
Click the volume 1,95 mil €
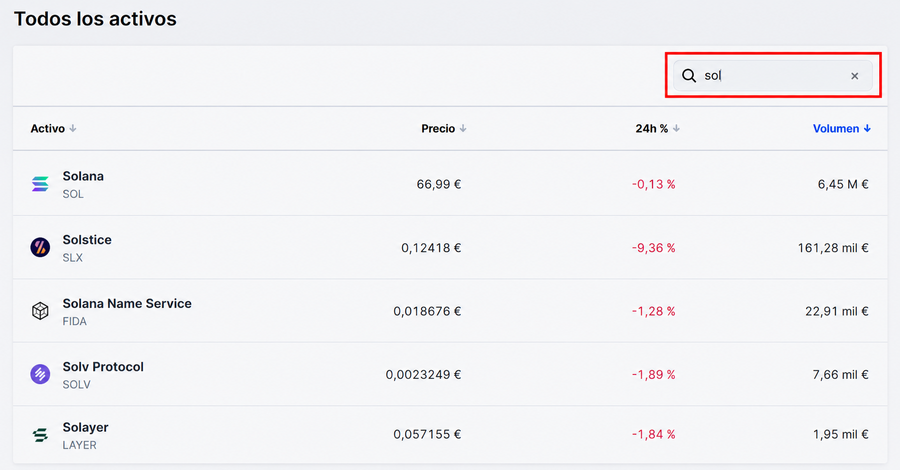click(841, 434)
